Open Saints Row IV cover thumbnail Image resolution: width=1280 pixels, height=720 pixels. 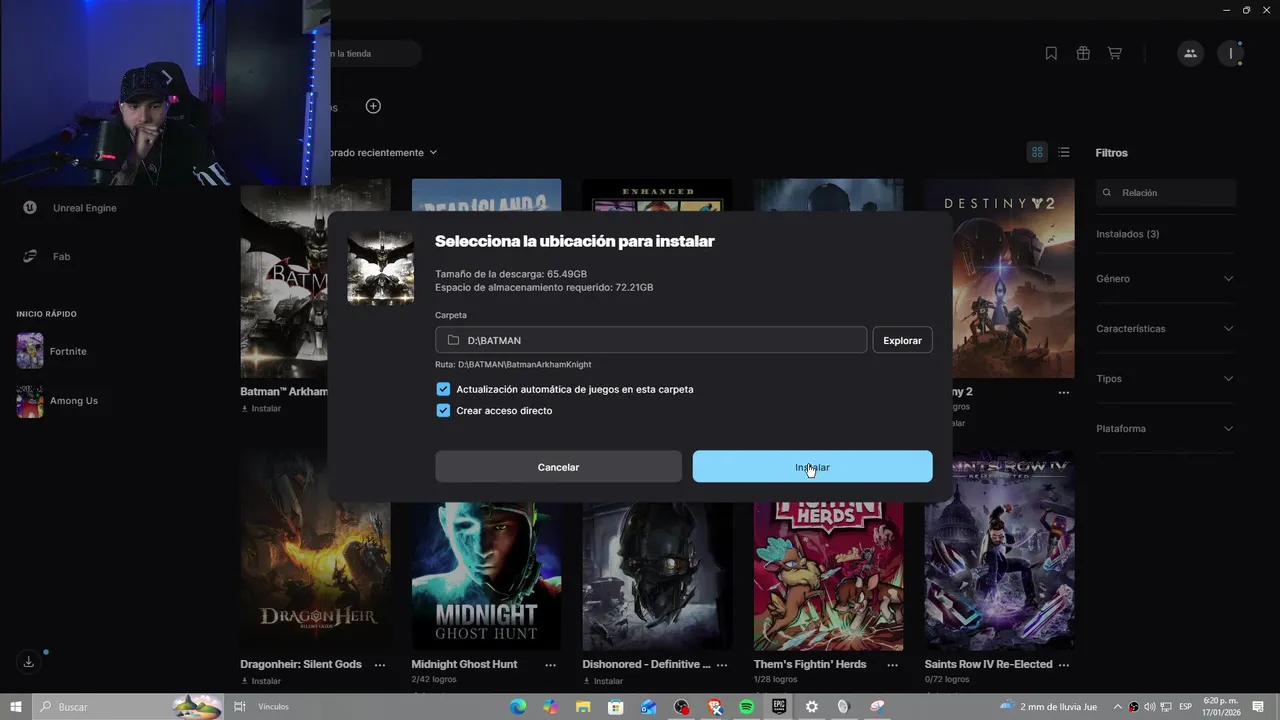(x=999, y=551)
